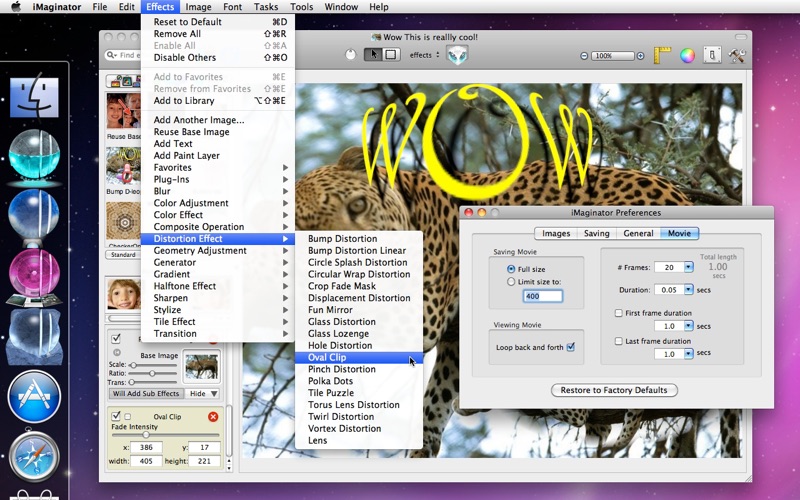The height and width of the screenshot is (500, 800).
Task: Open the pink glass orb dock icon
Action: pyautogui.click(x=34, y=277)
